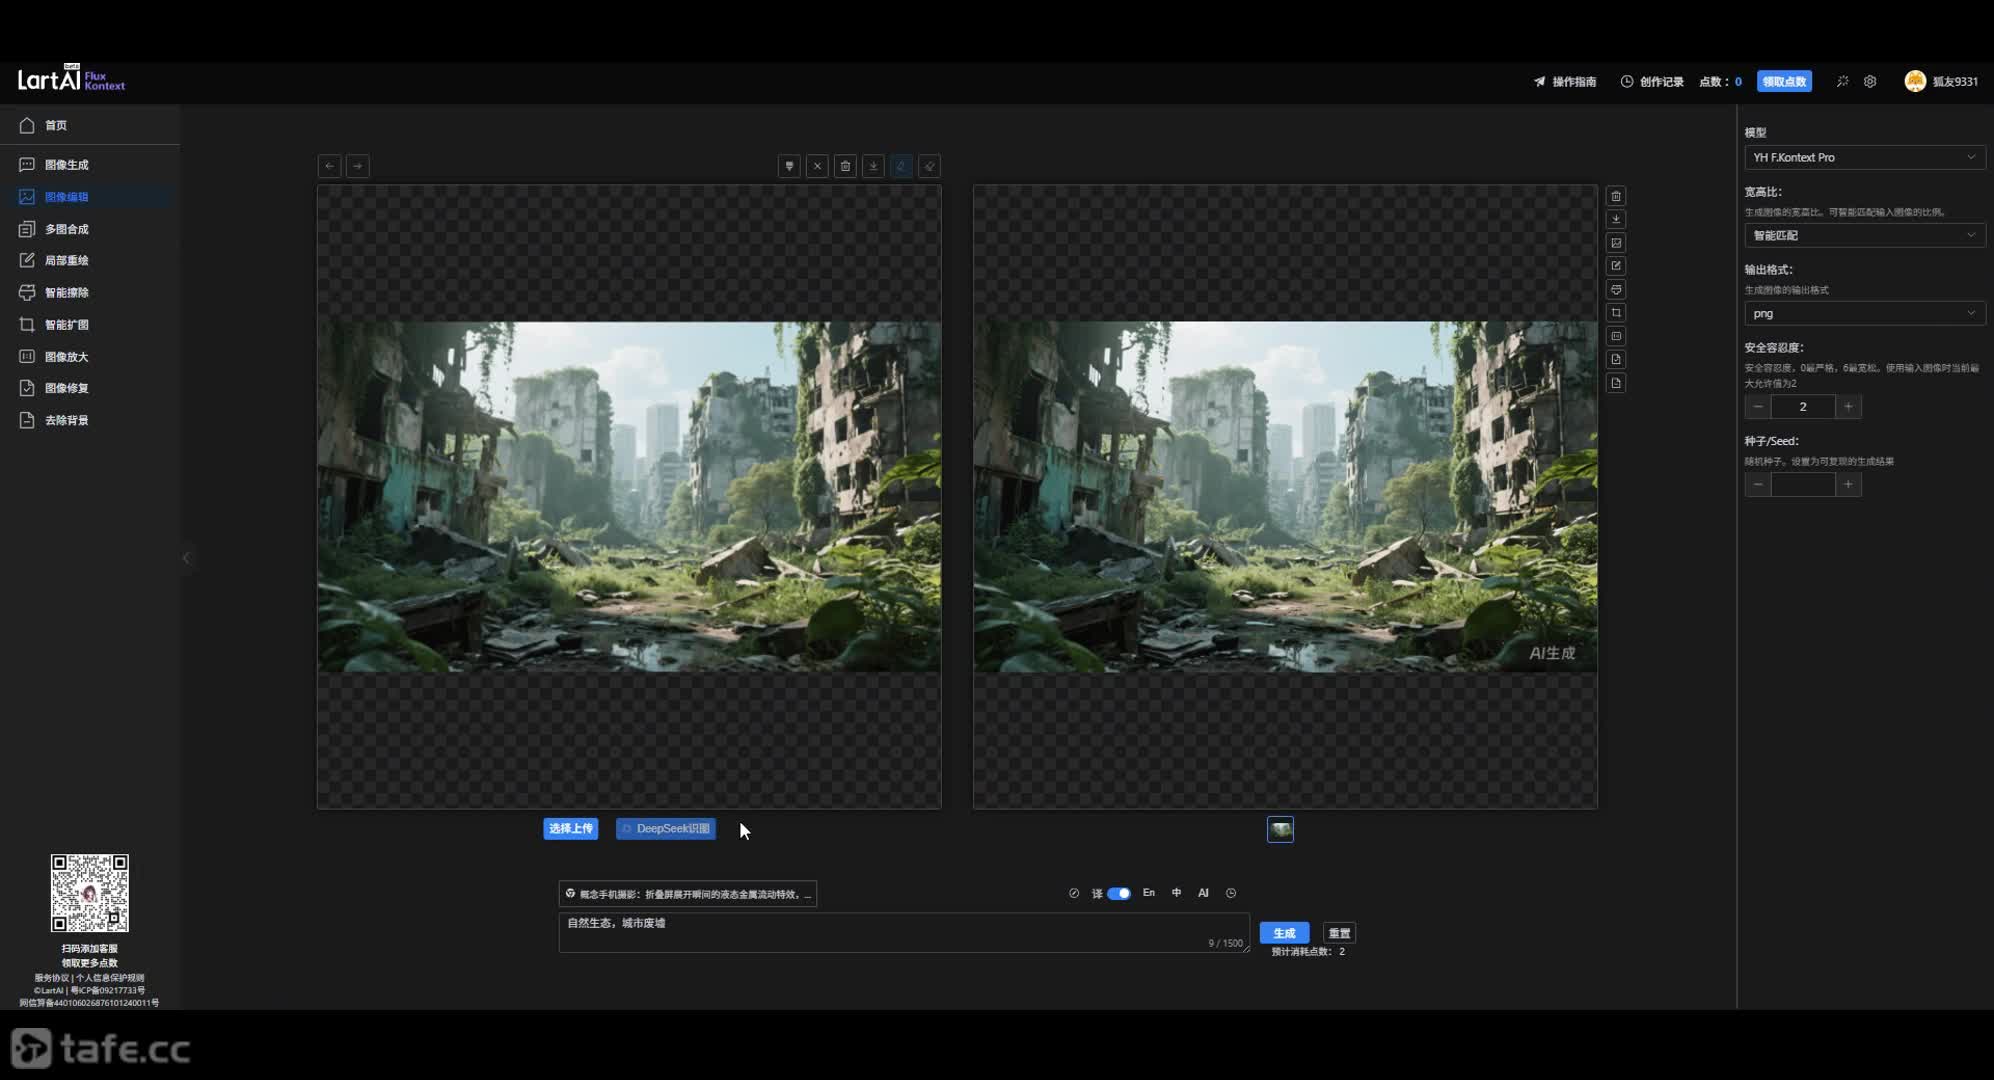This screenshot has width=1994, height=1080.
Task: Open the 个人信息保护规则 link at the bottom left
Action: tap(110, 978)
